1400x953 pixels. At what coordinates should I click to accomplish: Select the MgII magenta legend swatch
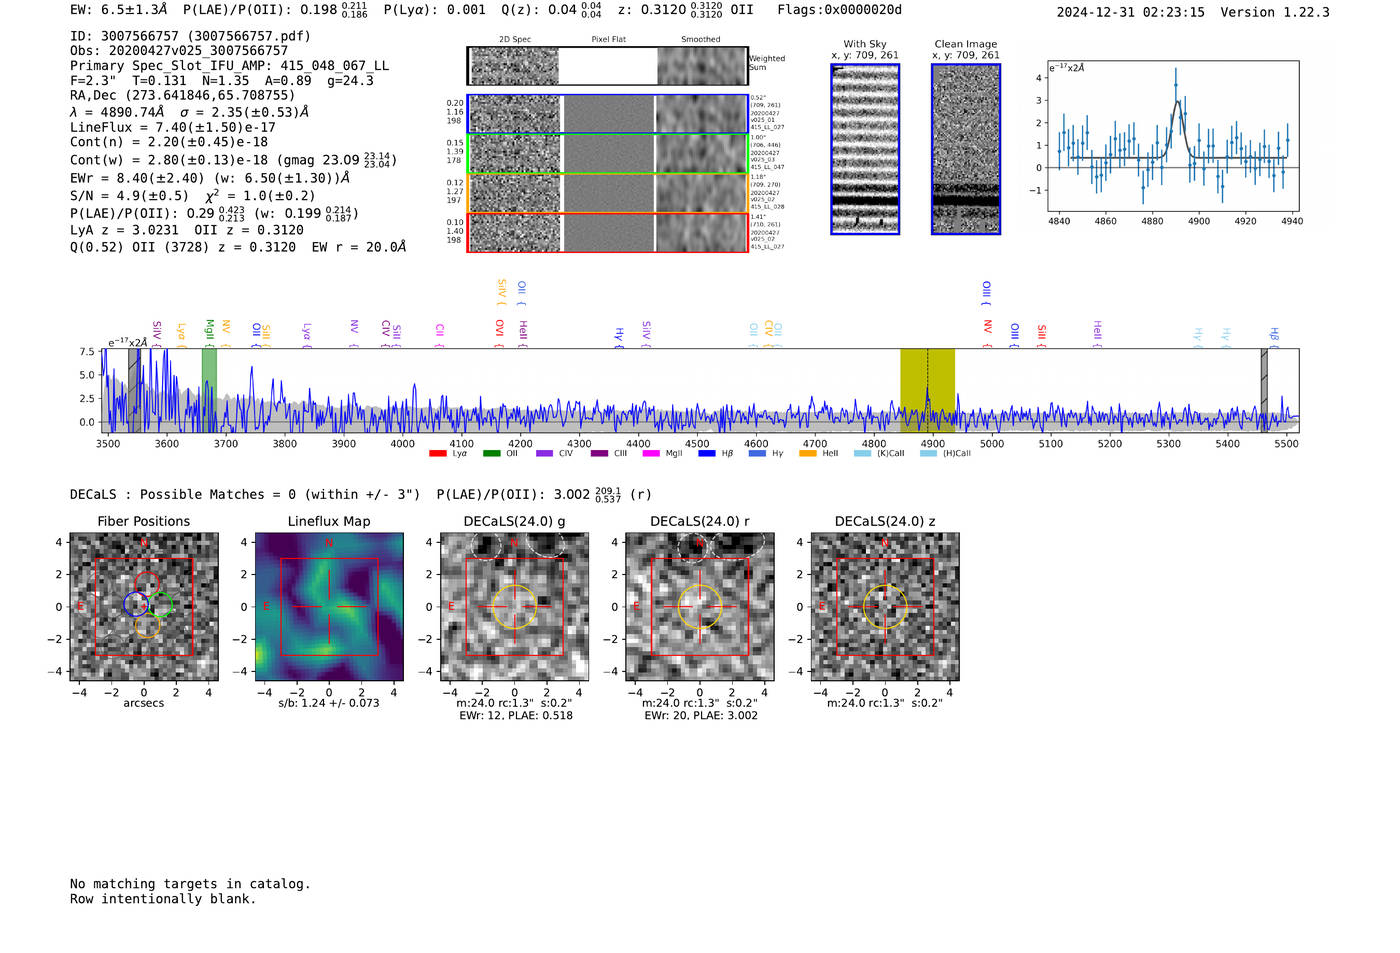651,453
